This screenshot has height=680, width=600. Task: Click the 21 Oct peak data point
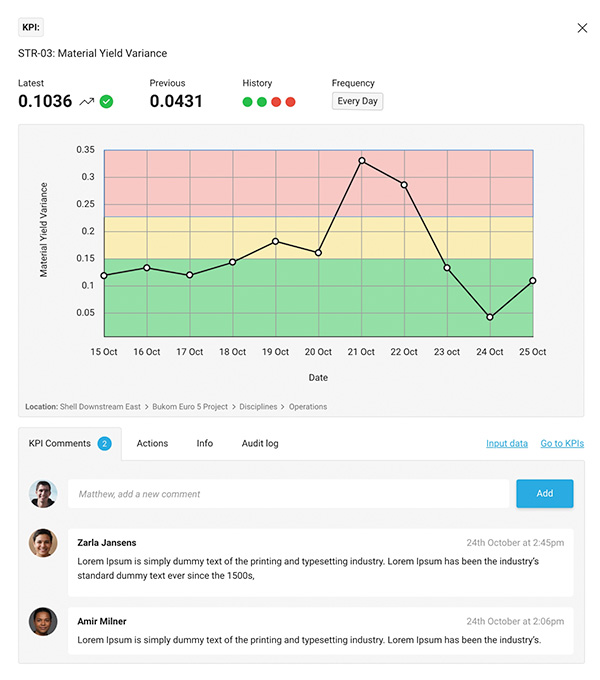362,161
